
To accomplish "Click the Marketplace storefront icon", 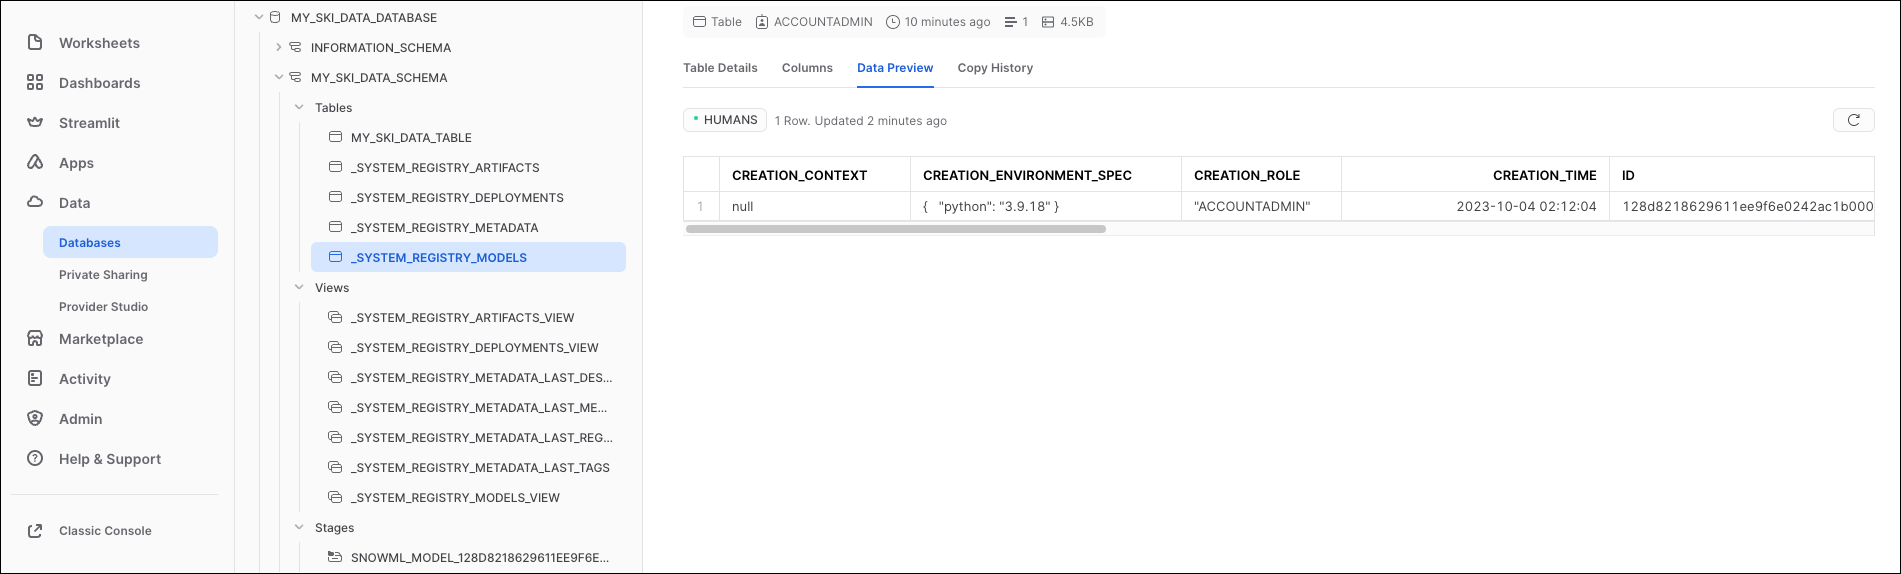I will click(35, 339).
